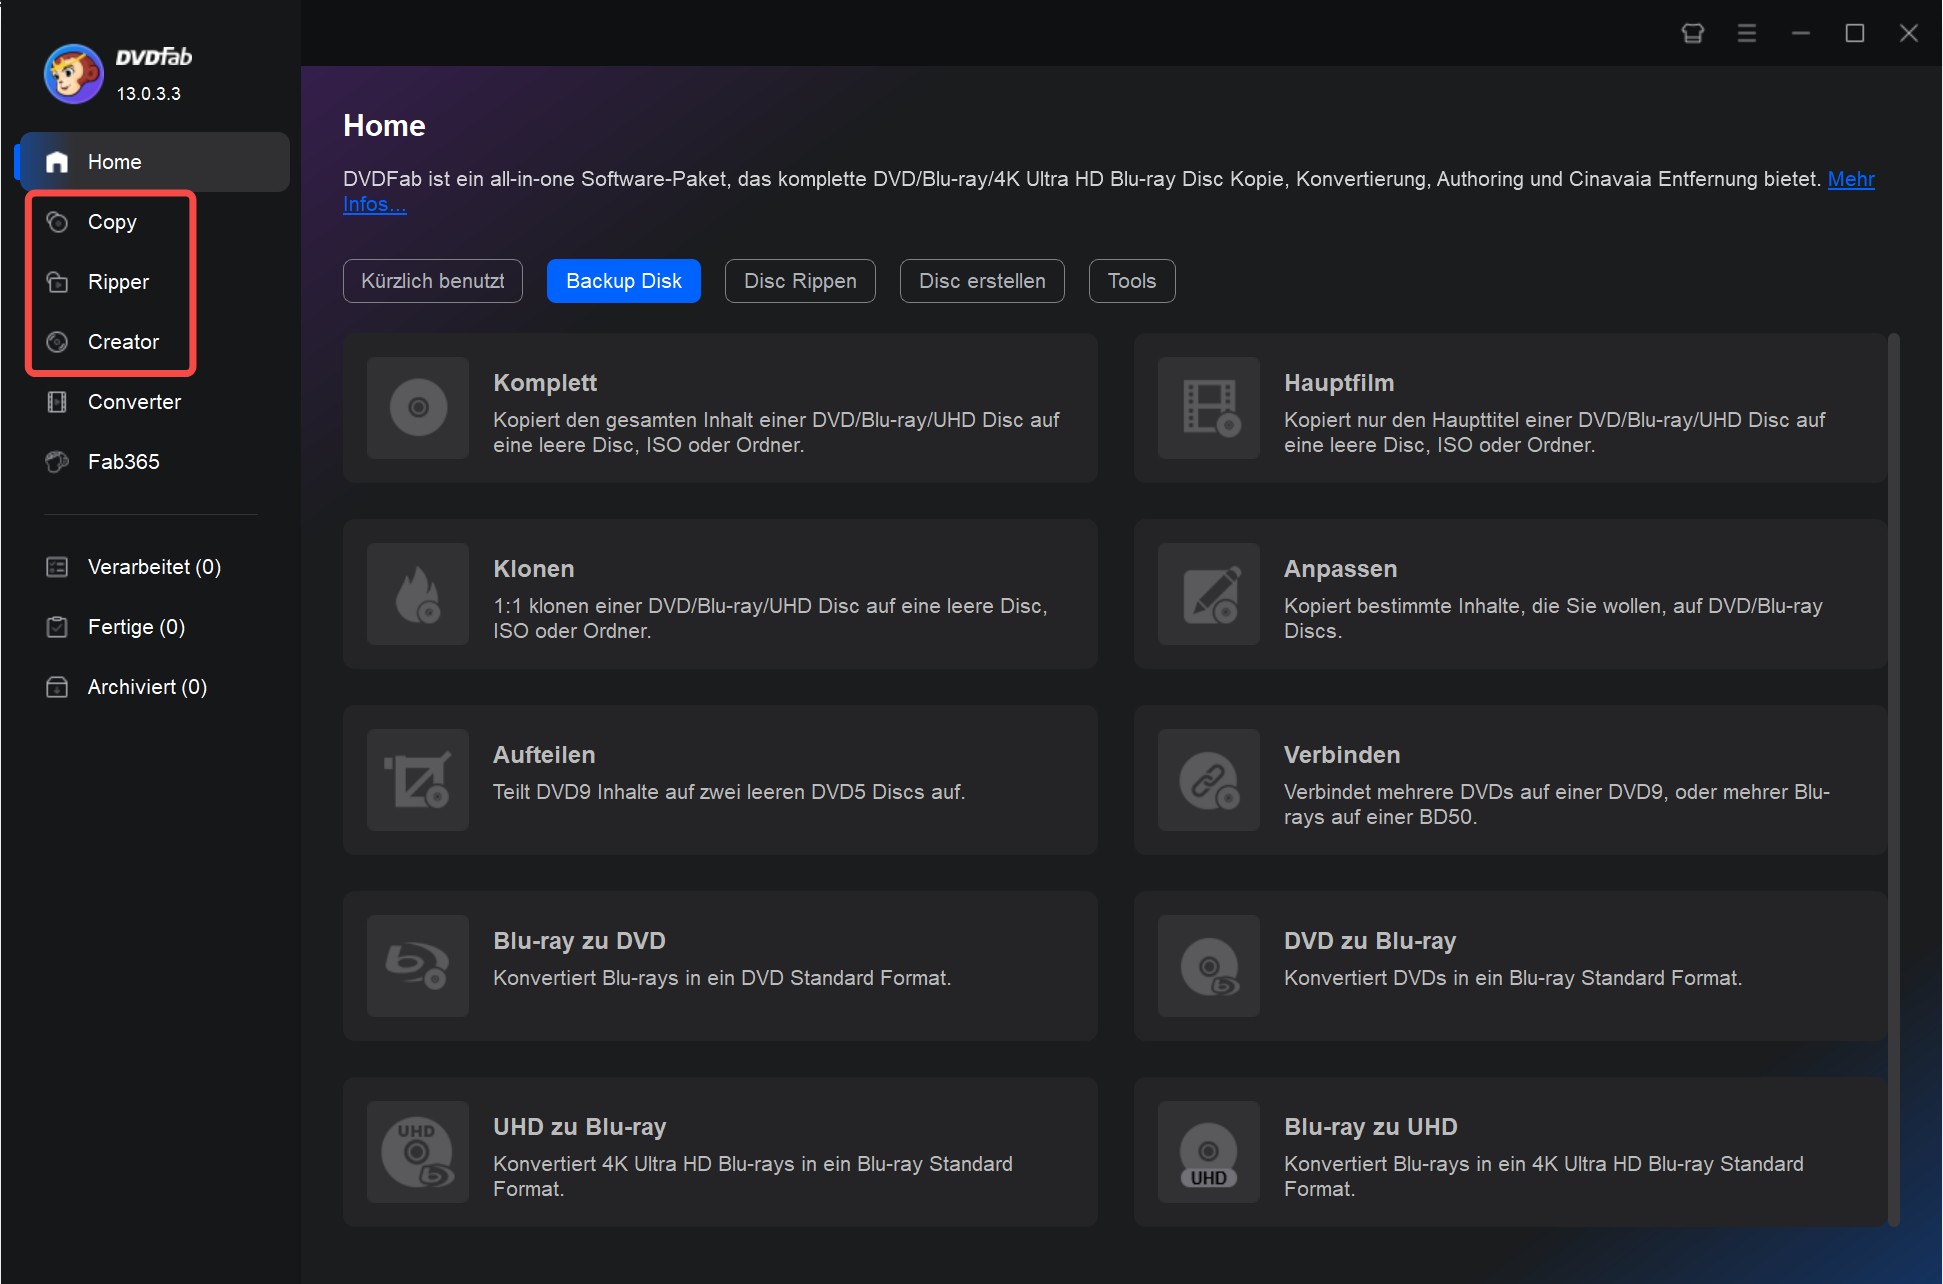Click the Verarbeitet task list icon

tap(57, 567)
